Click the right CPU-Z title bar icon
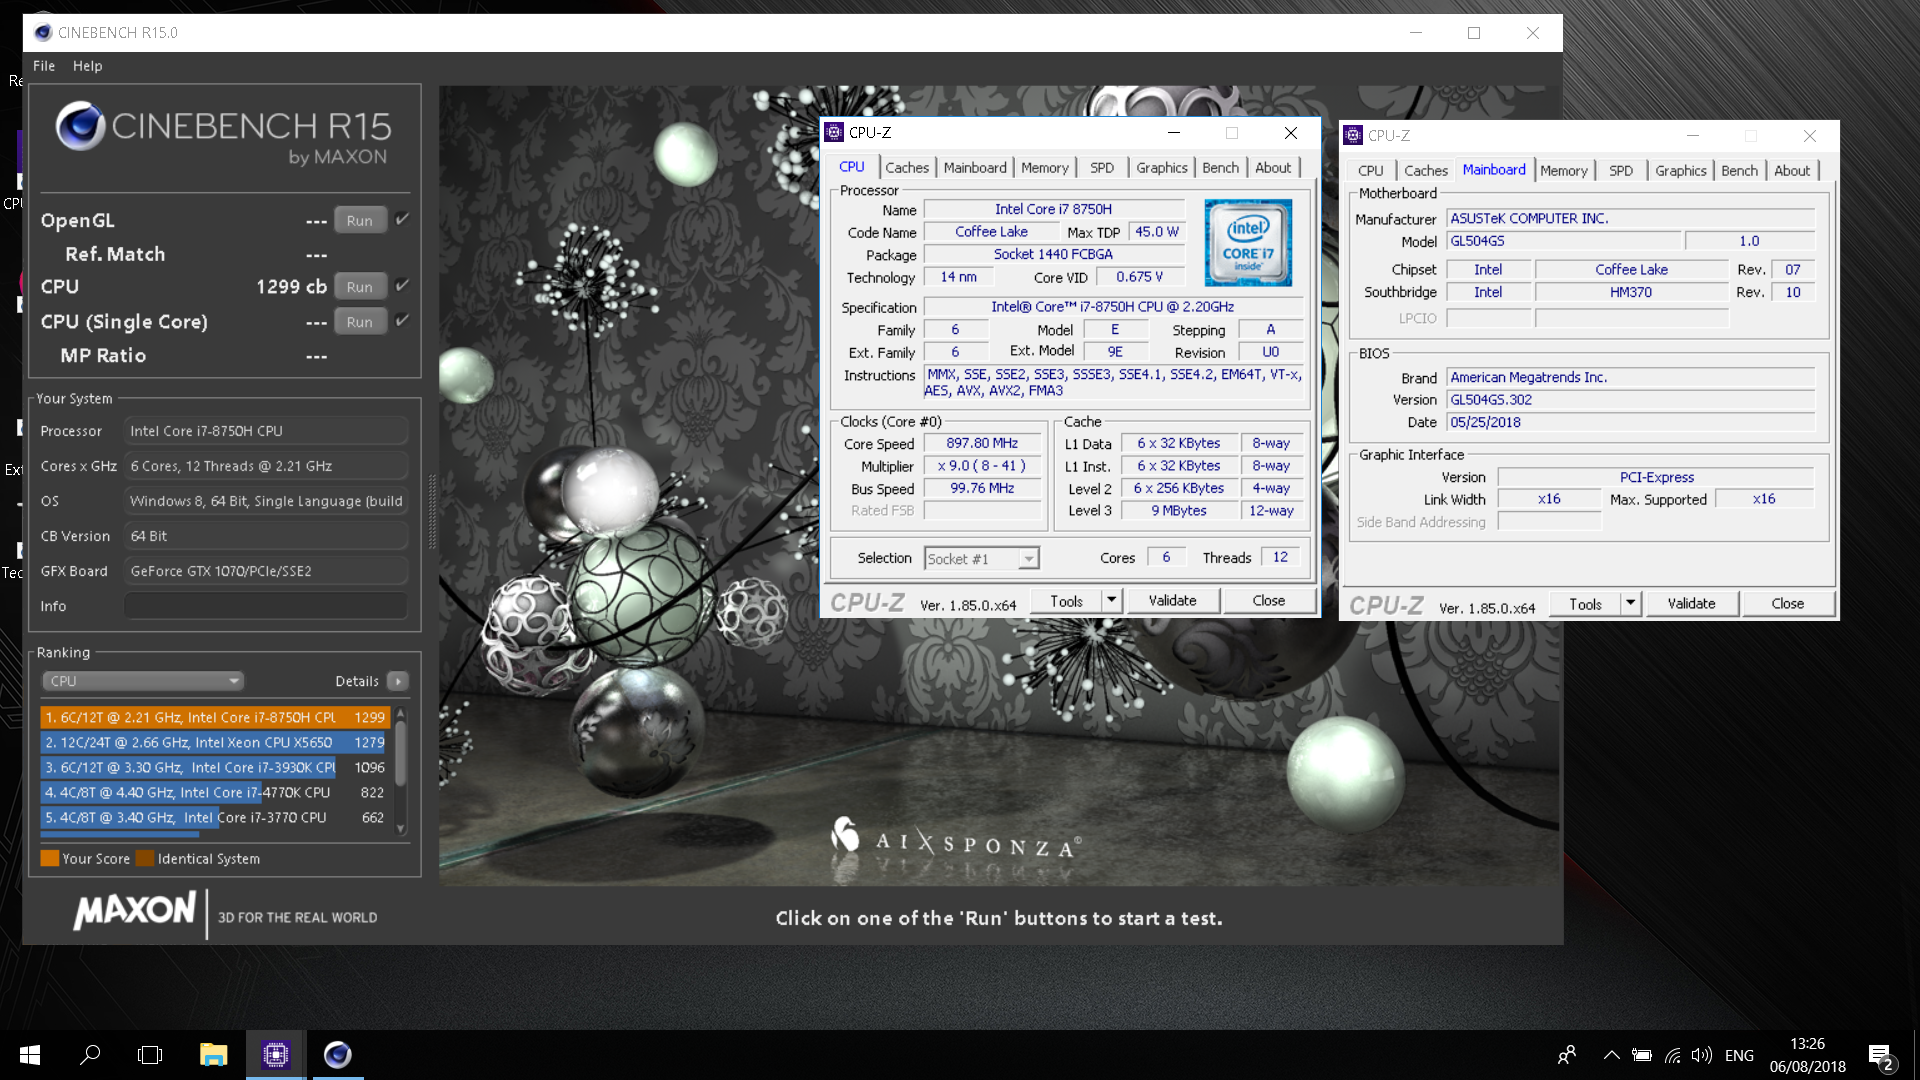 (x=1353, y=135)
